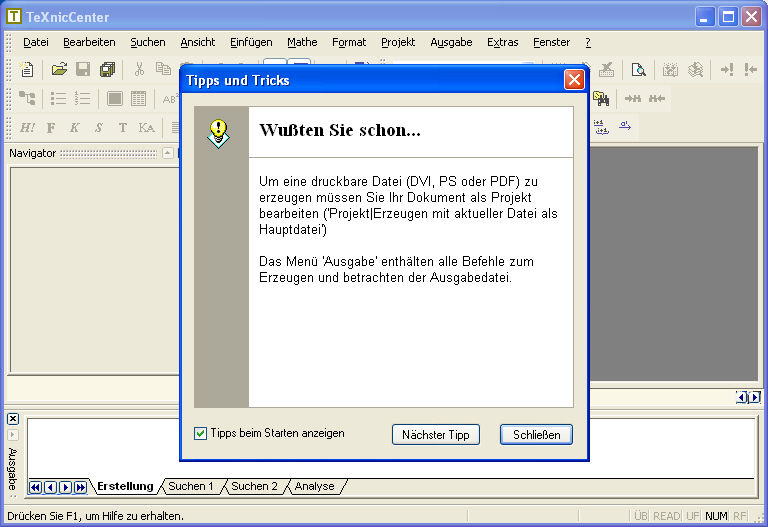Click the editor tab scroll right arrow

pos(755,397)
